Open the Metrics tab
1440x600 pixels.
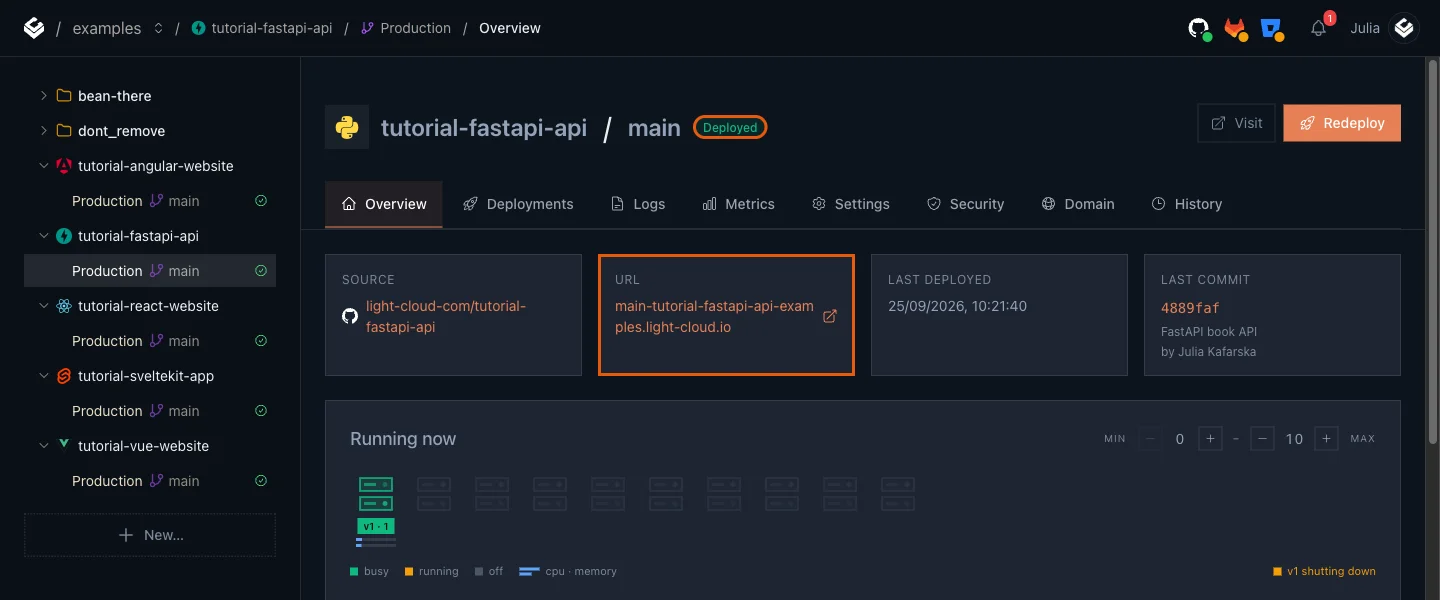[x=739, y=204]
